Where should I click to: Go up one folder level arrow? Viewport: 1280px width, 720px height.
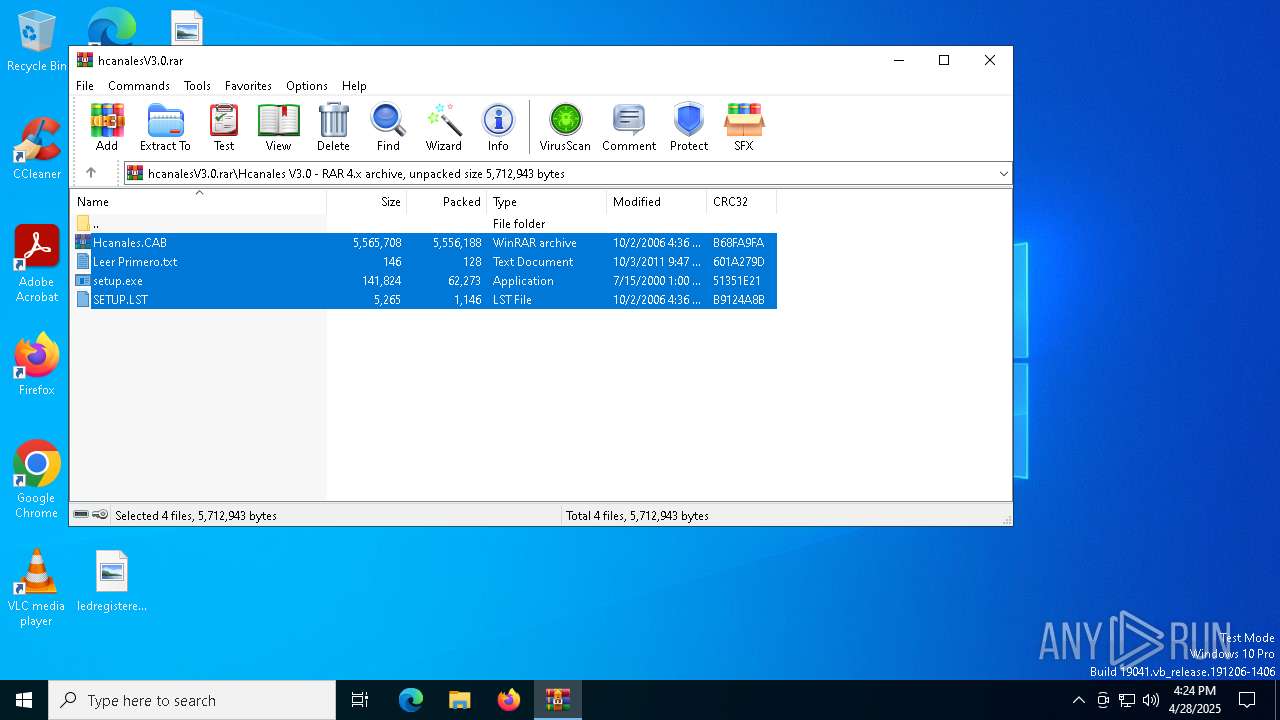click(x=91, y=173)
